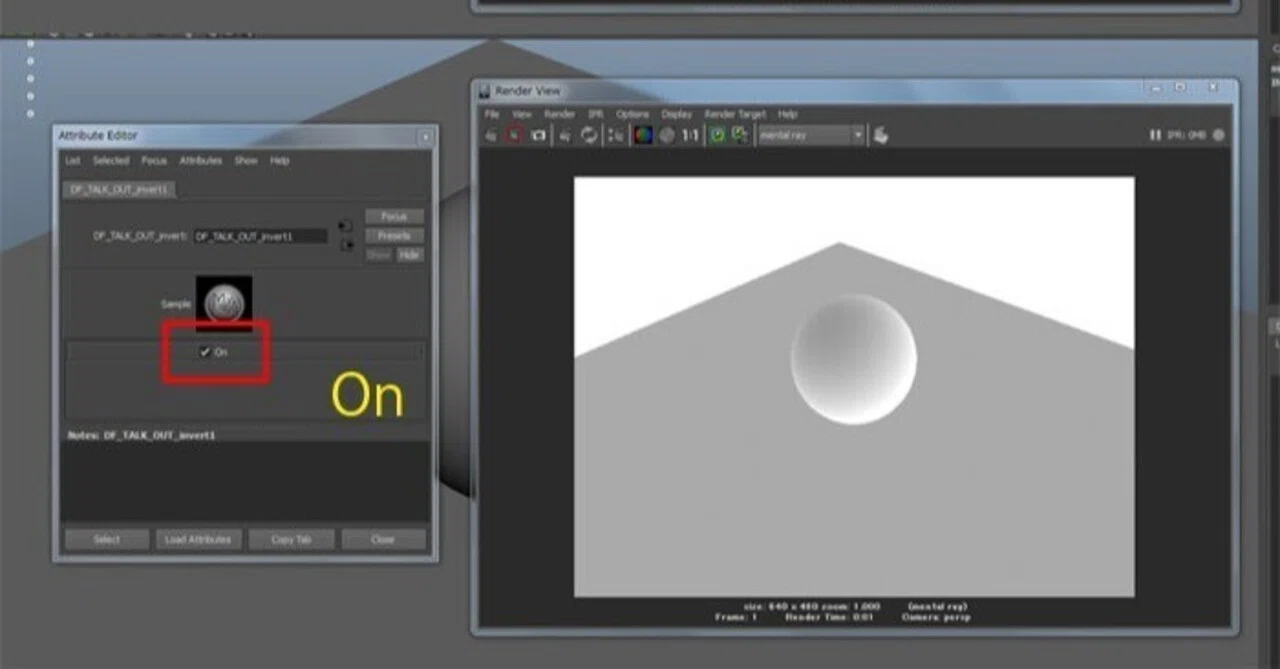
Task: Click the Camera: persp text
Action: click(x=938, y=618)
